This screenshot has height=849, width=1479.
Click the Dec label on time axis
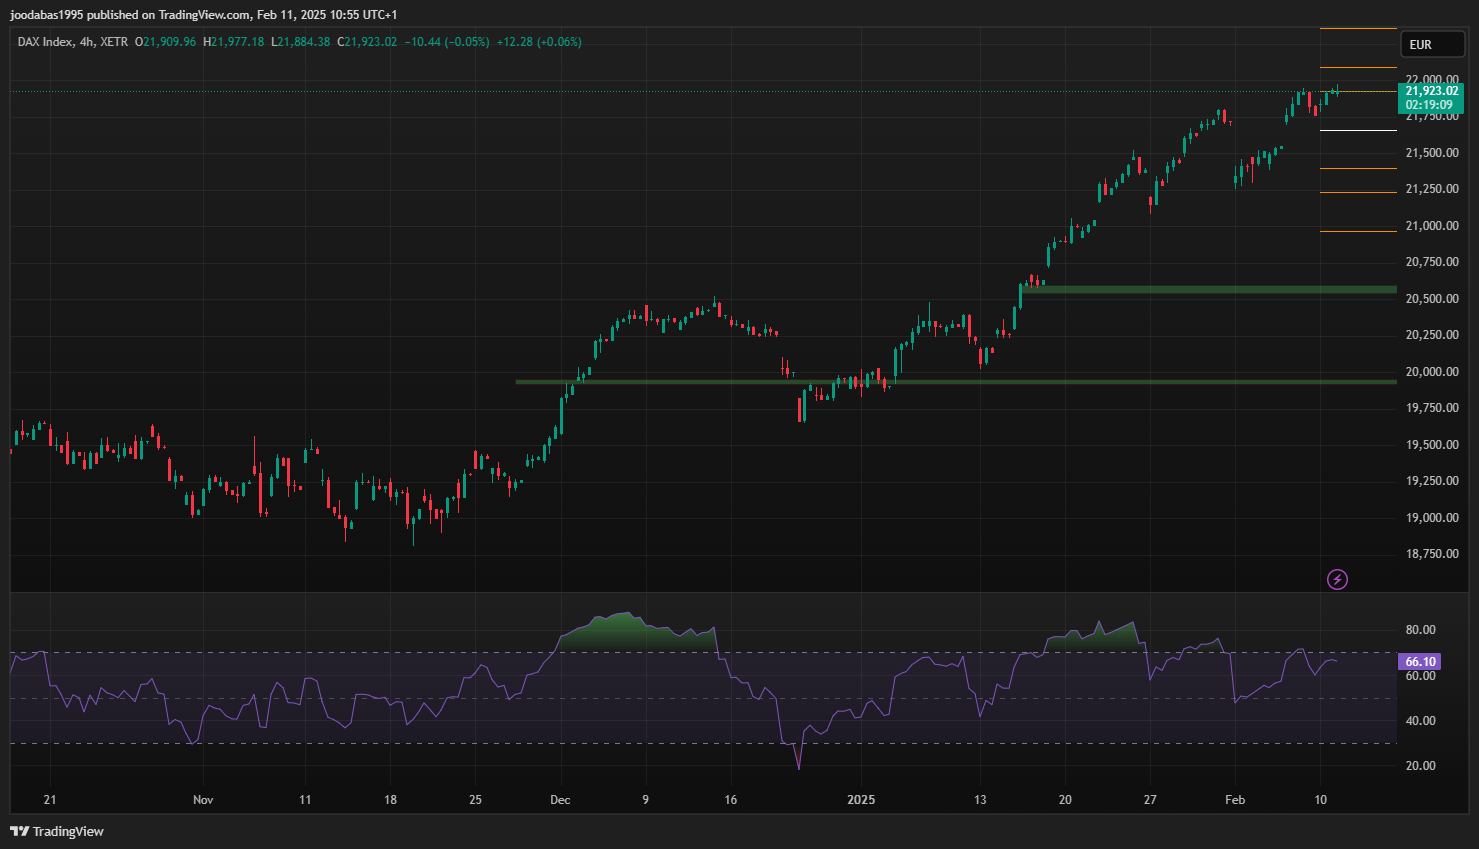click(x=560, y=800)
